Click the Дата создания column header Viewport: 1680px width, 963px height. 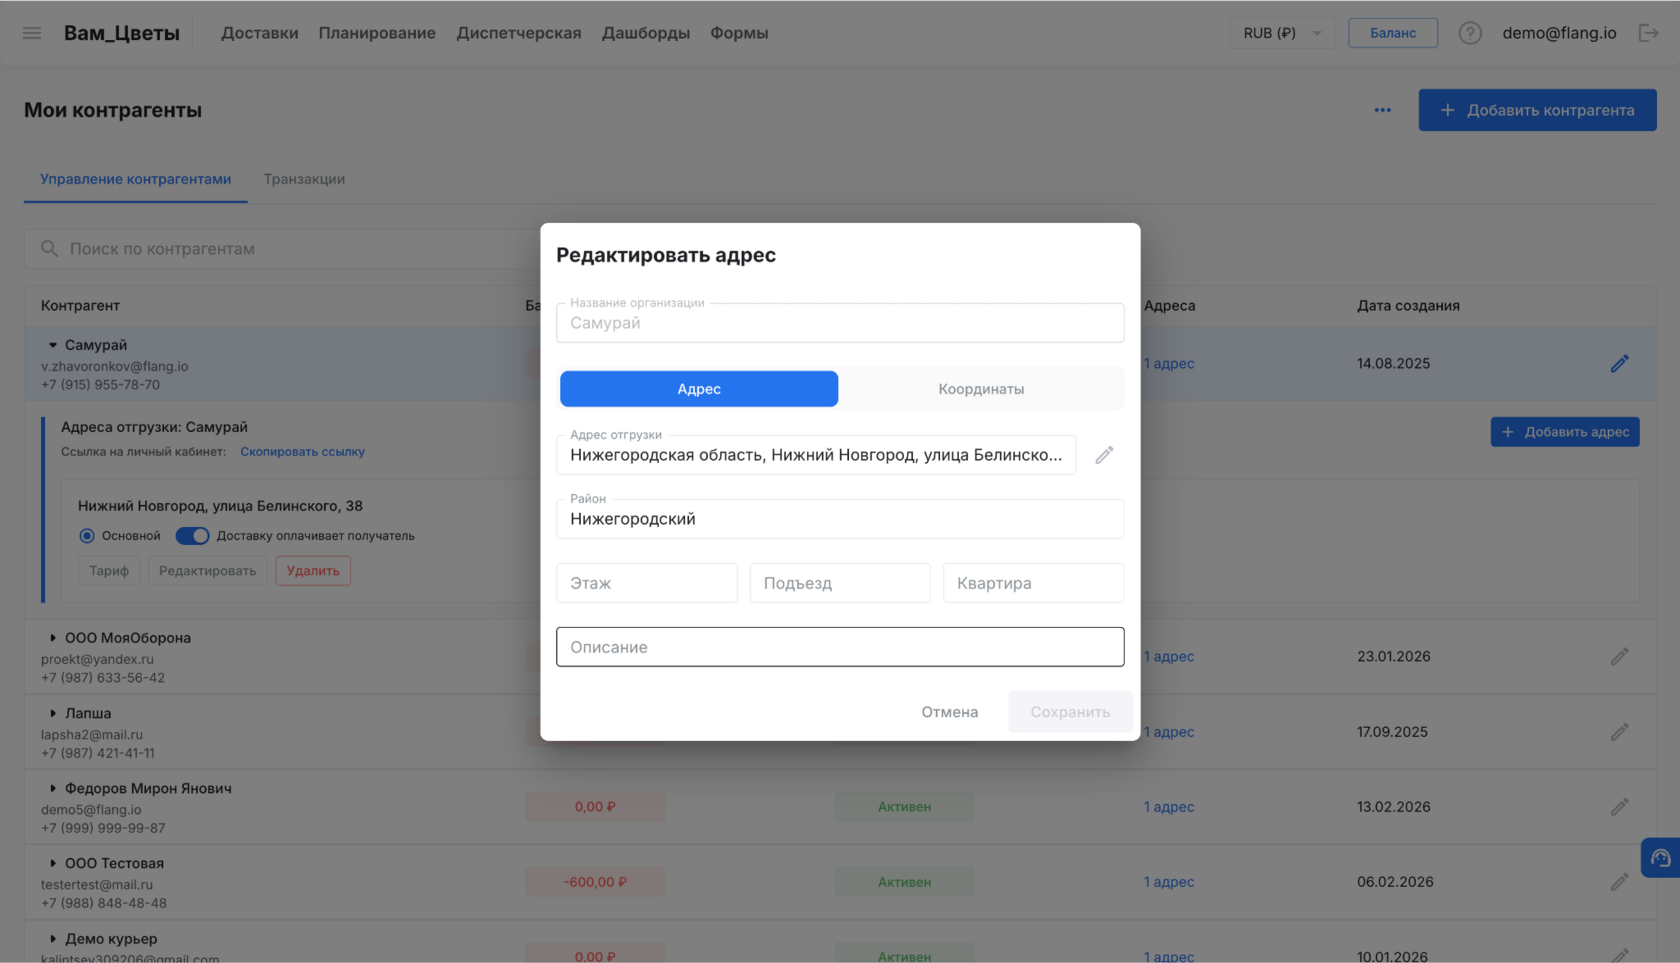click(1408, 306)
